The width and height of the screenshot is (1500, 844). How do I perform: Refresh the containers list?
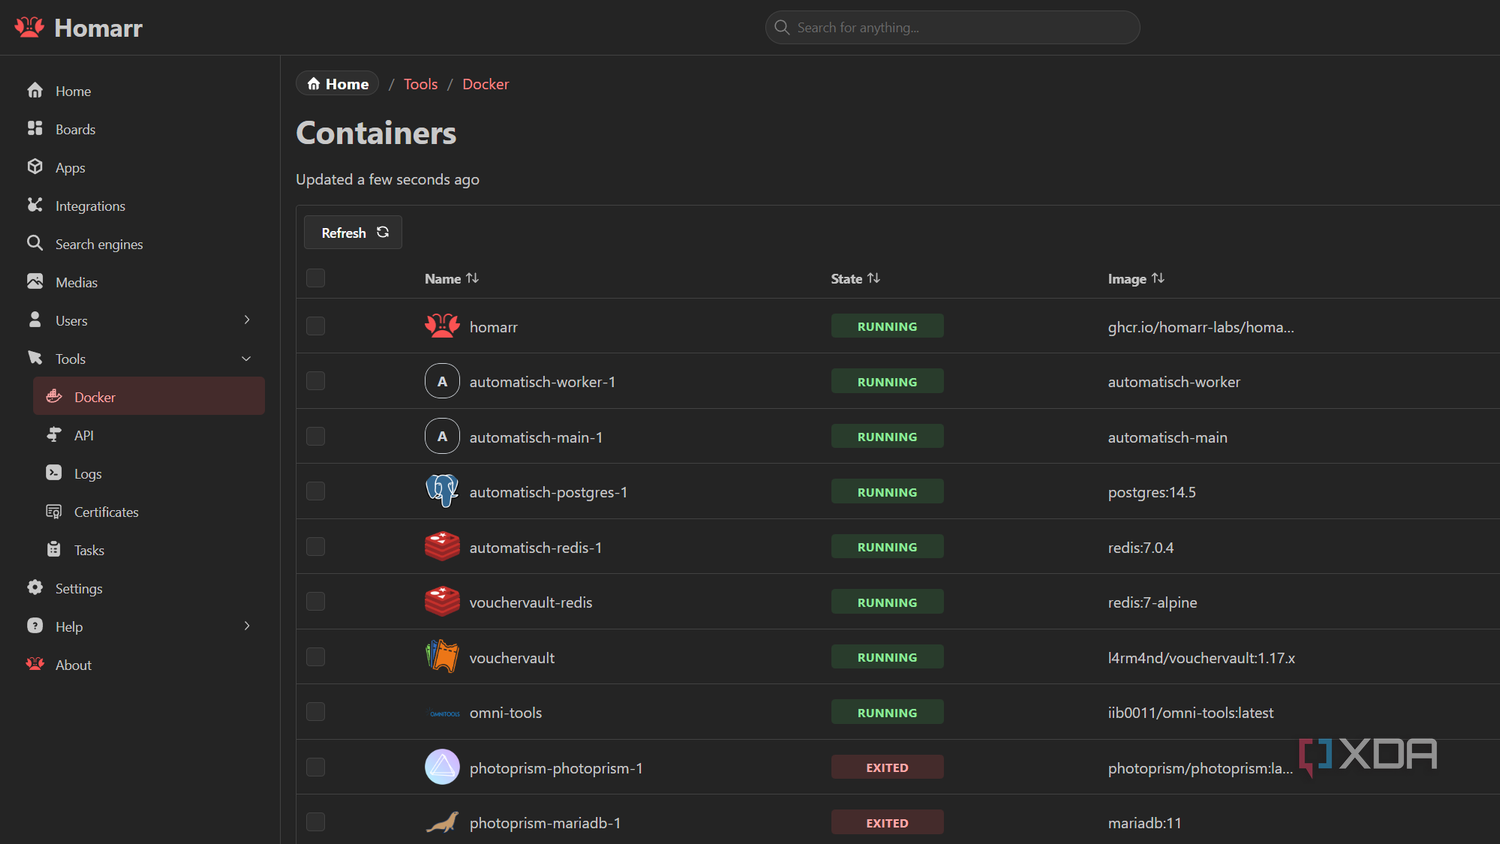click(353, 232)
